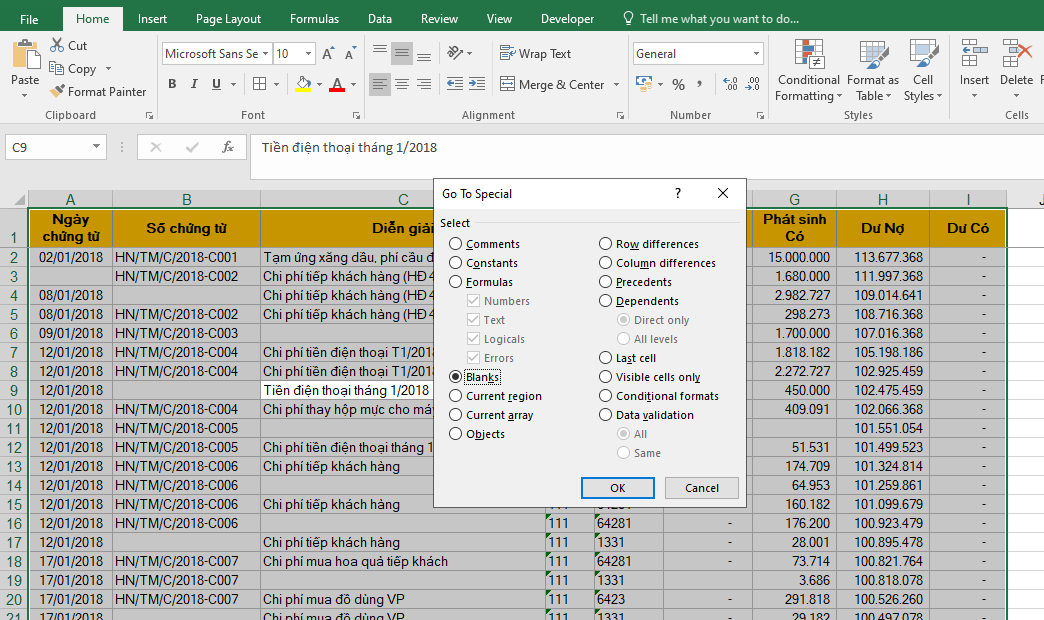Click the Format Painter brush icon
This screenshot has height=620, width=1044.
(57, 92)
